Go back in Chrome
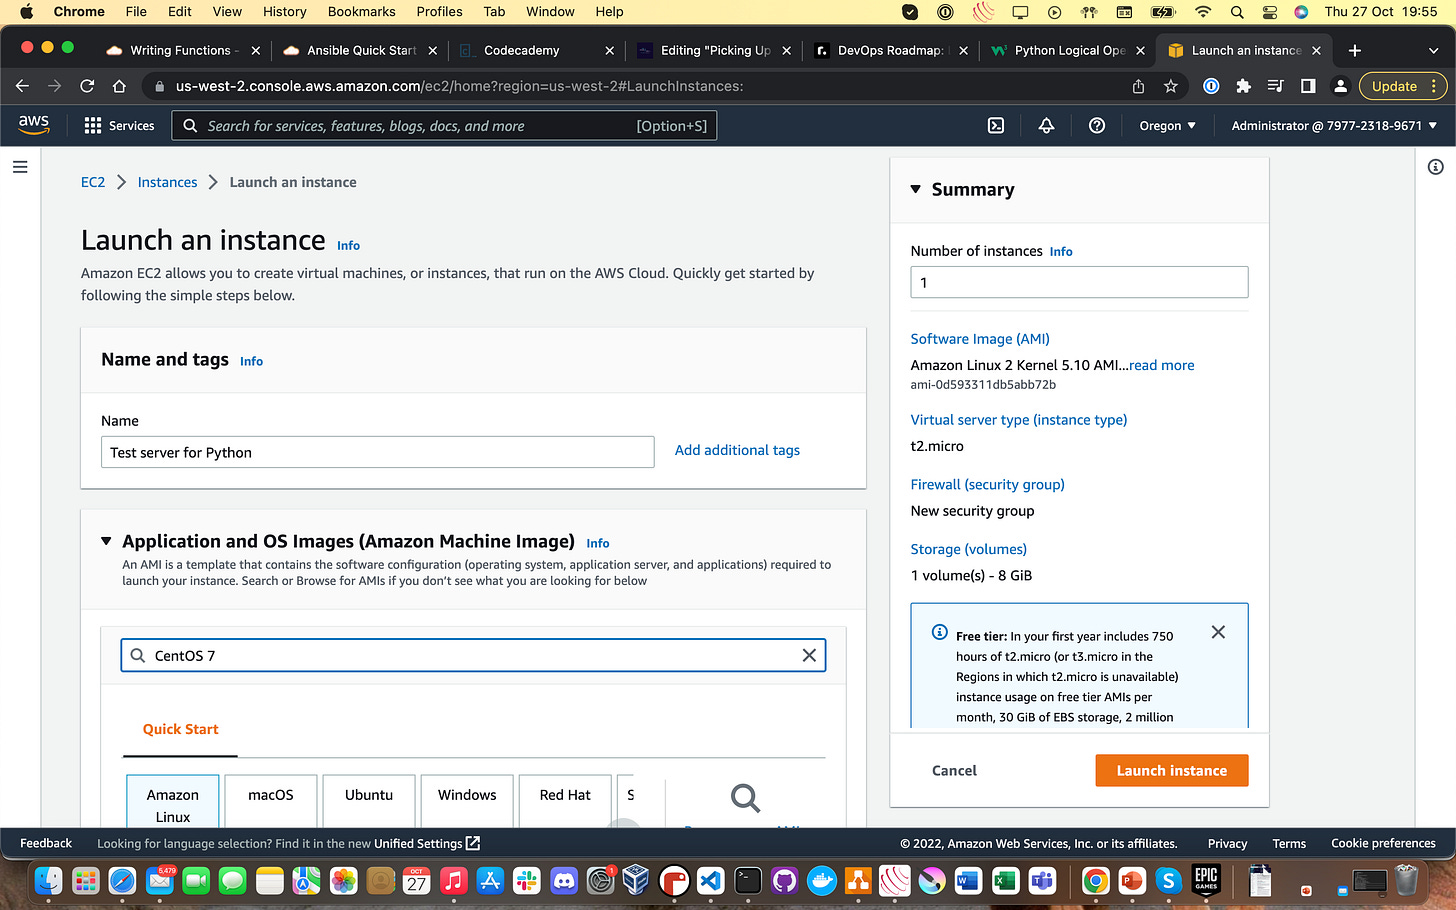Viewport: 1456px width, 910px height. pos(22,86)
